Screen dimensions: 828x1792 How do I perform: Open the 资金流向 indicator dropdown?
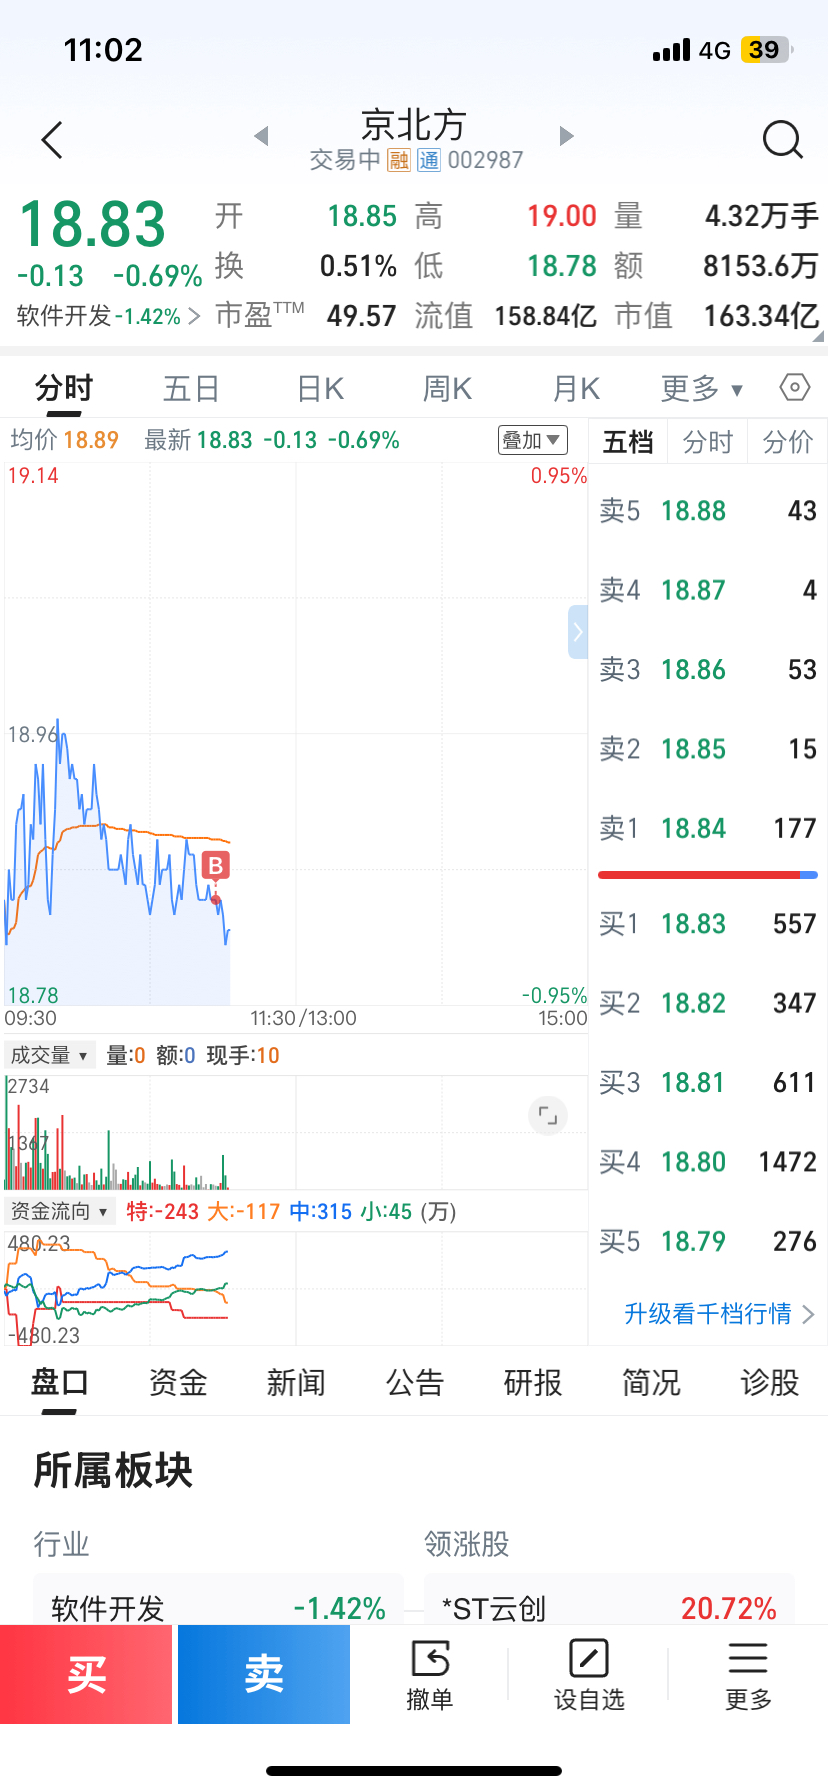[x=60, y=1211]
